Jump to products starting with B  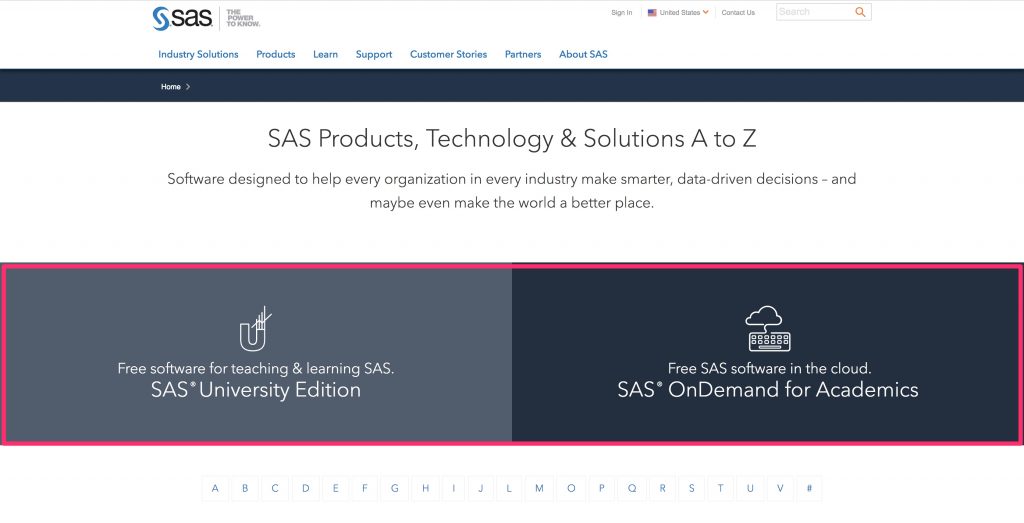click(245, 488)
